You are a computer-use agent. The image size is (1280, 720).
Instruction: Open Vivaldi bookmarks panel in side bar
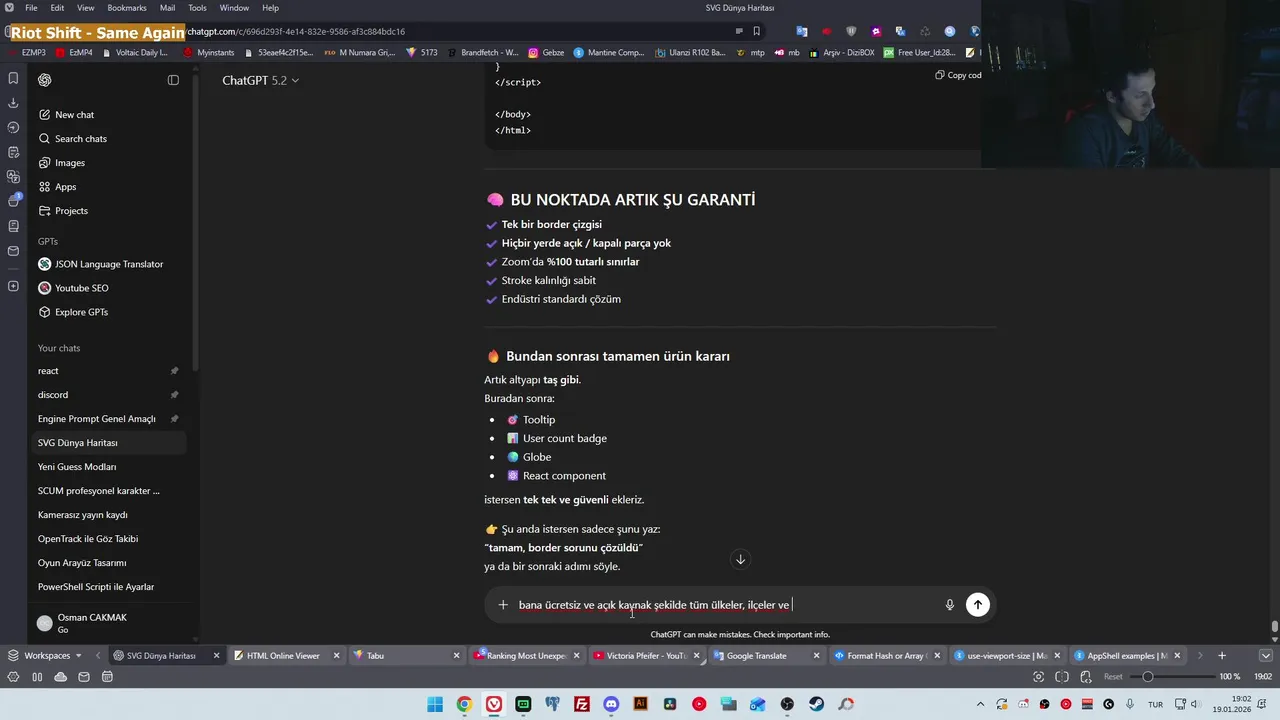click(13, 78)
